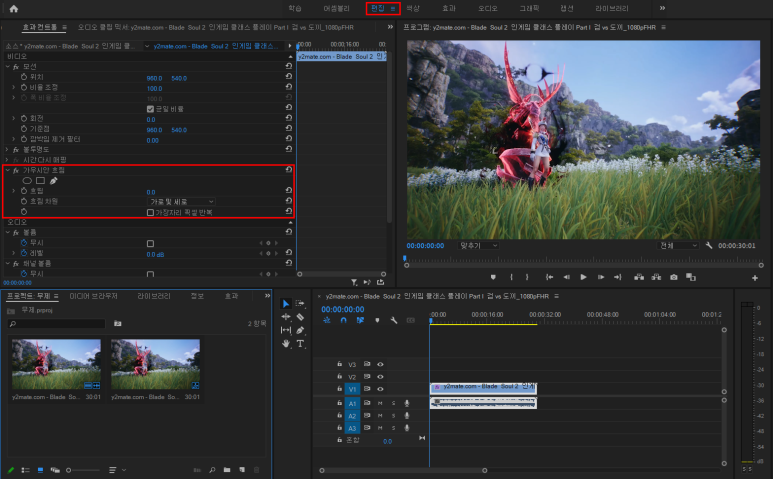Open the 라이브러리 panel tab in project area

[154, 296]
